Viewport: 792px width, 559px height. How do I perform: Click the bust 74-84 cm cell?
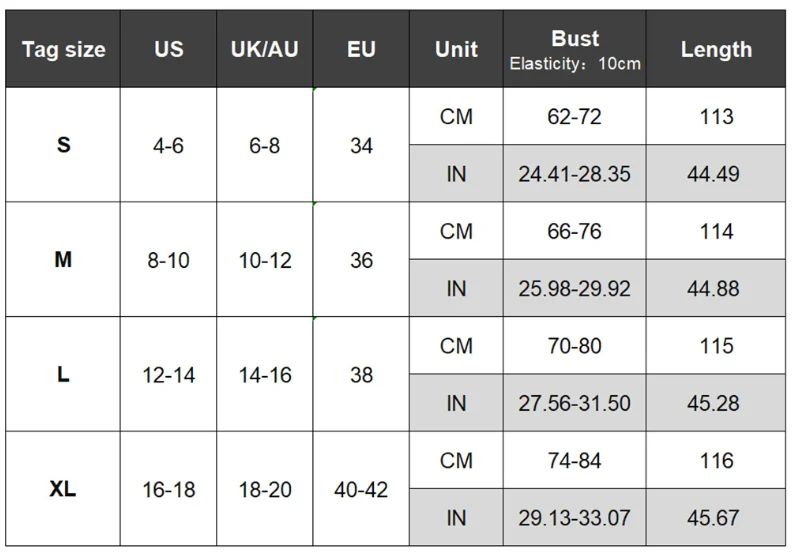pos(575,461)
